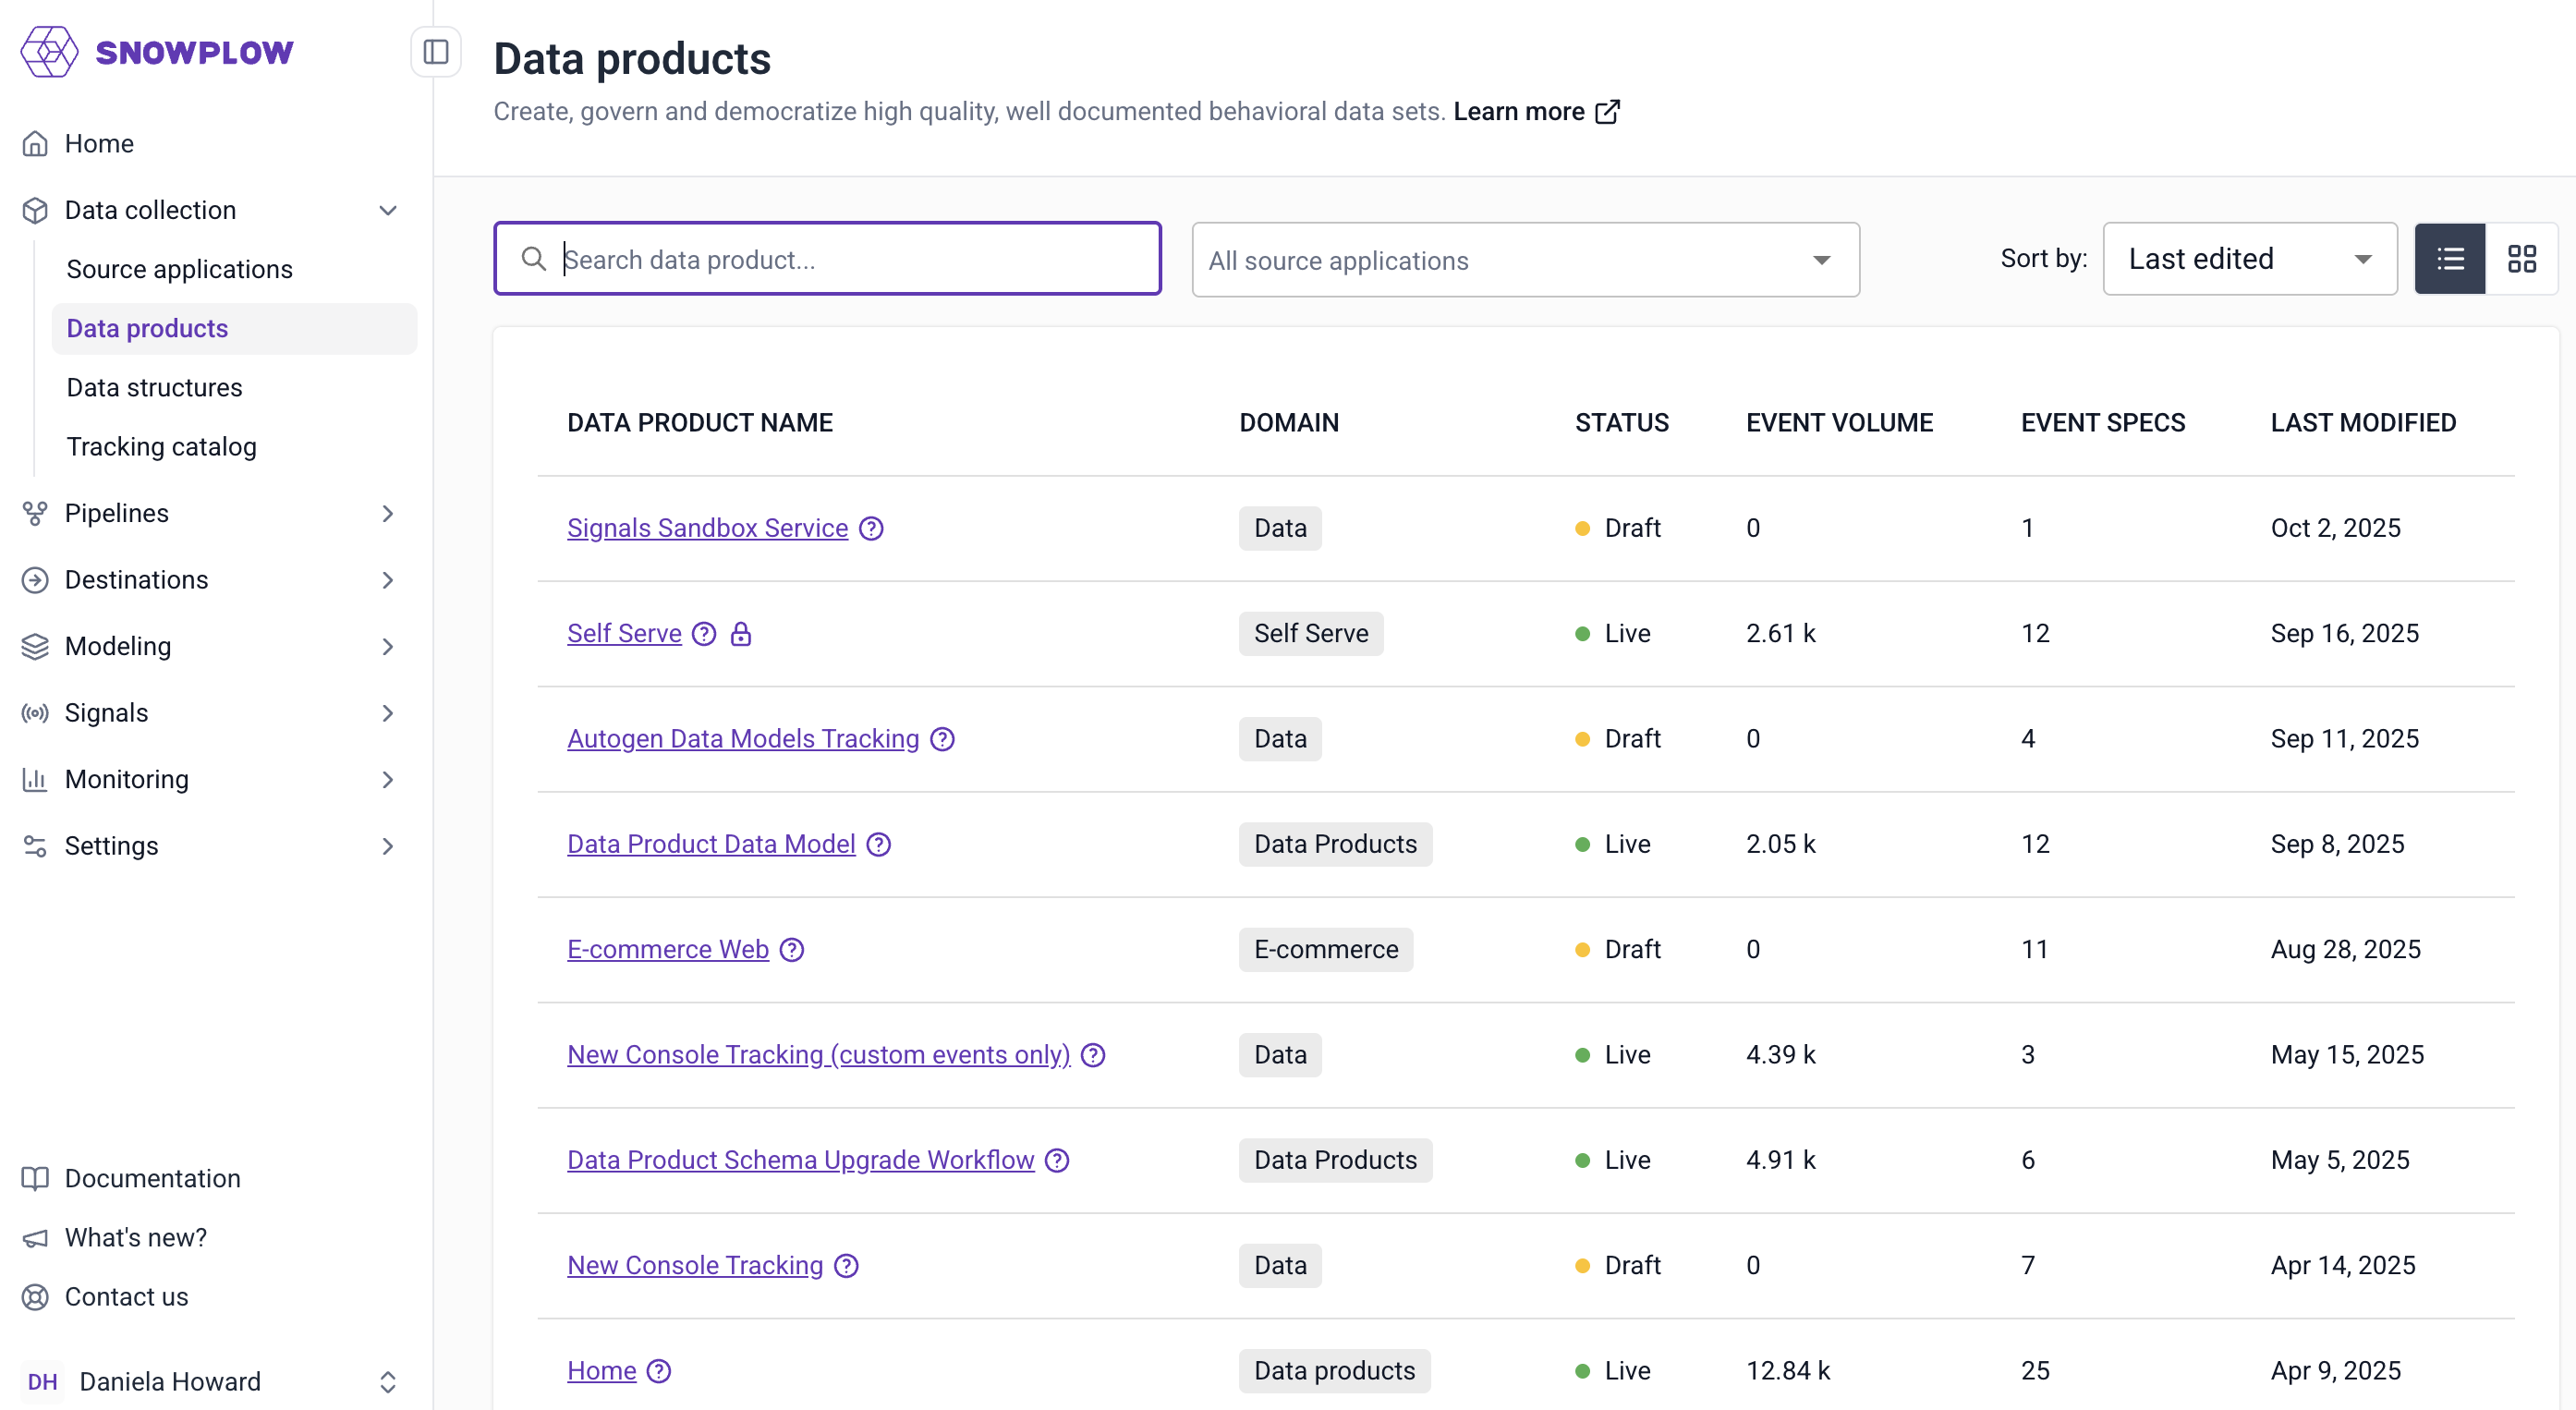Click the Self Serve domain tag

pos(1311,633)
